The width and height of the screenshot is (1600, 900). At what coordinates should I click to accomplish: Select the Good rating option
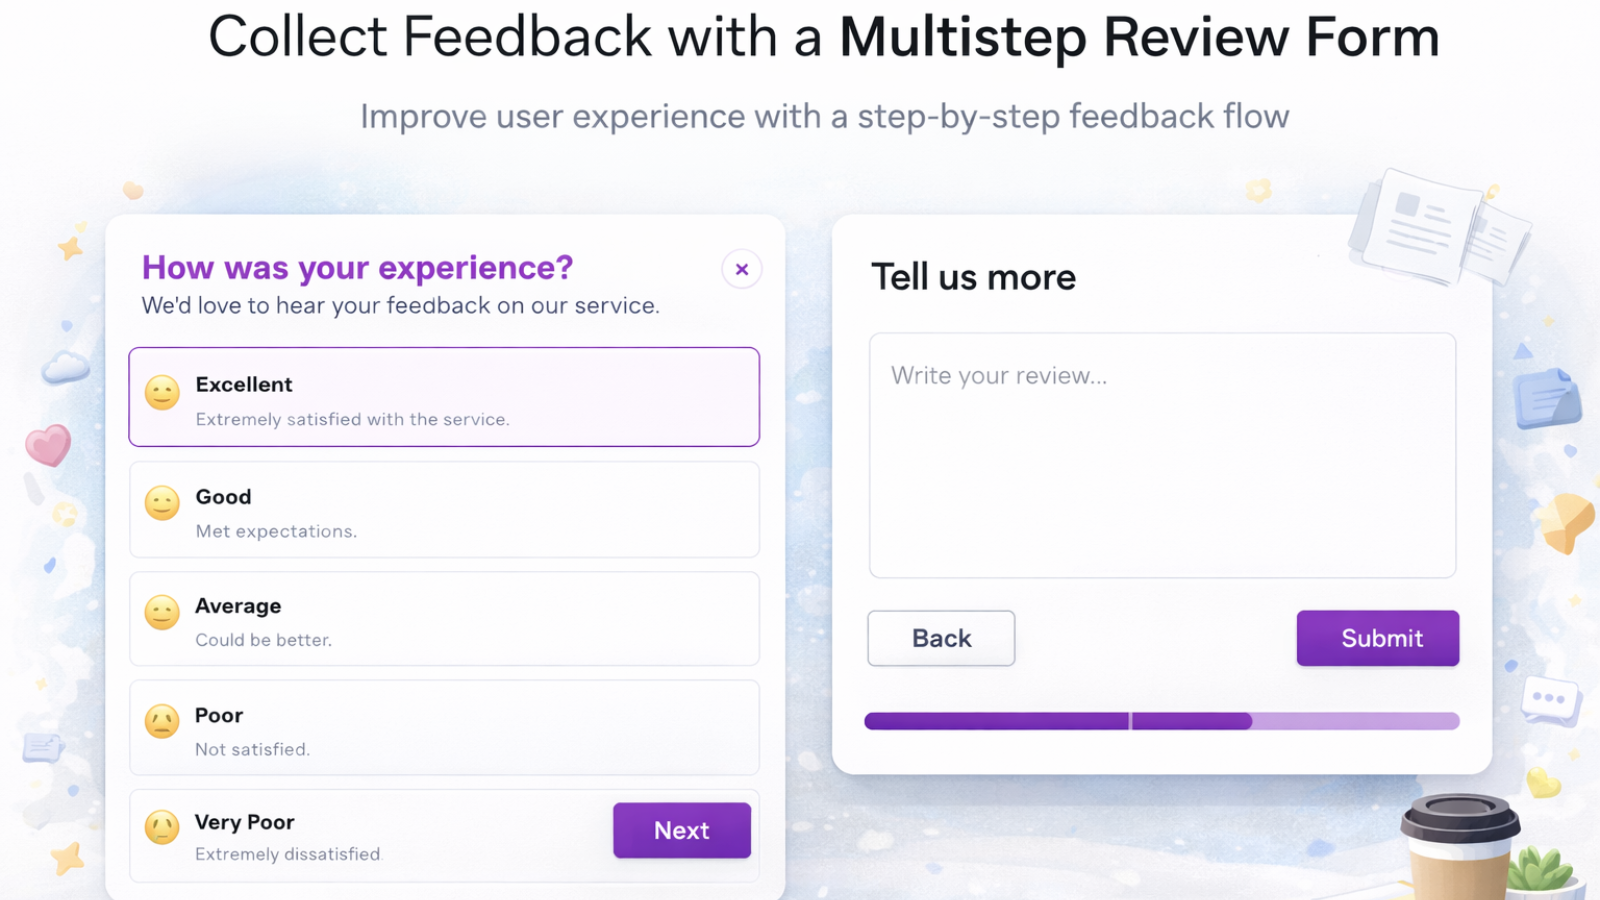[x=444, y=509]
